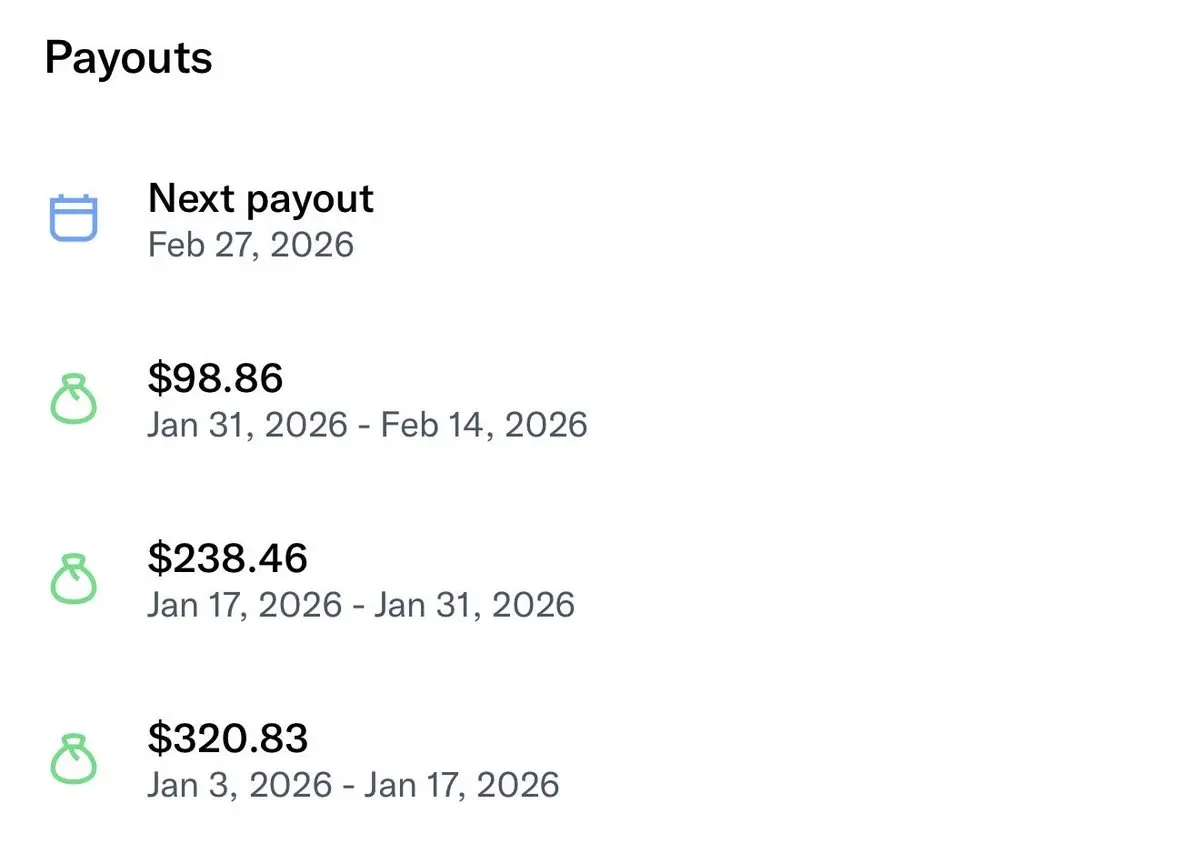Open the $98.86 payout amount
1200x864 pixels.
click(x=215, y=378)
